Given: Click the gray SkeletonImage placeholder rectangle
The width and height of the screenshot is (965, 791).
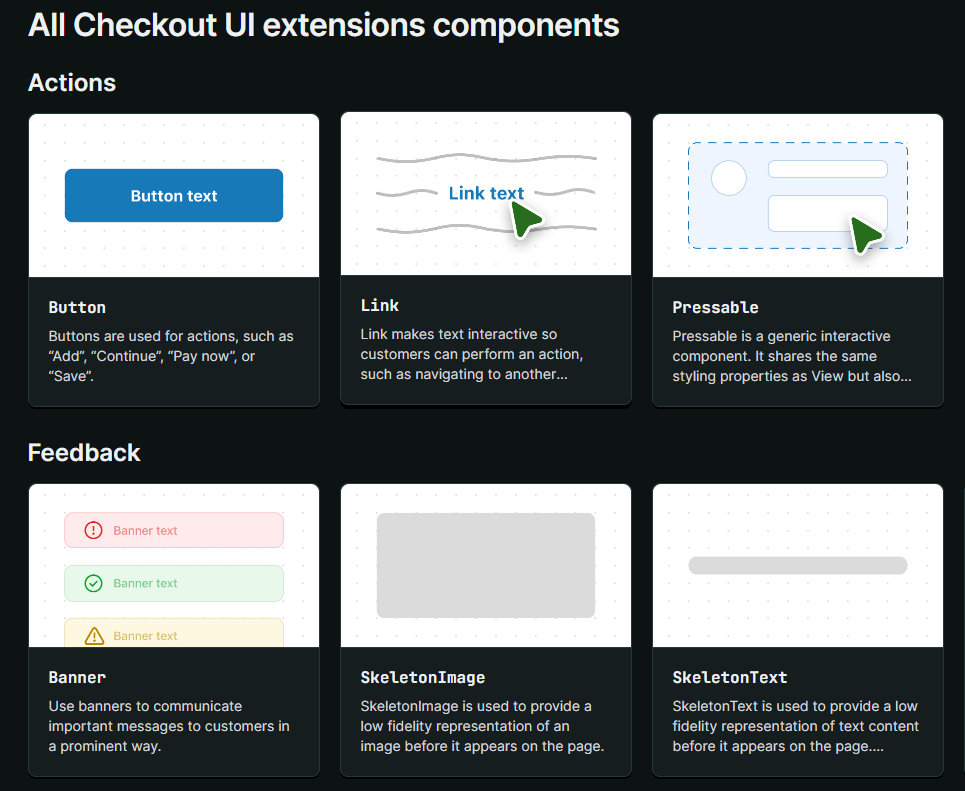Looking at the screenshot, I should tap(486, 565).
